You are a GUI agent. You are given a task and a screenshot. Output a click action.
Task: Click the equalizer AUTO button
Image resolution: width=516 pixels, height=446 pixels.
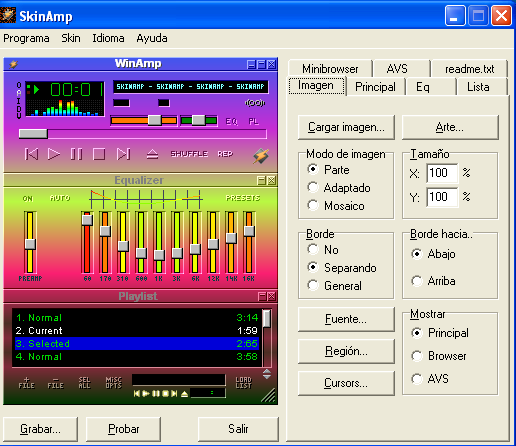60,198
